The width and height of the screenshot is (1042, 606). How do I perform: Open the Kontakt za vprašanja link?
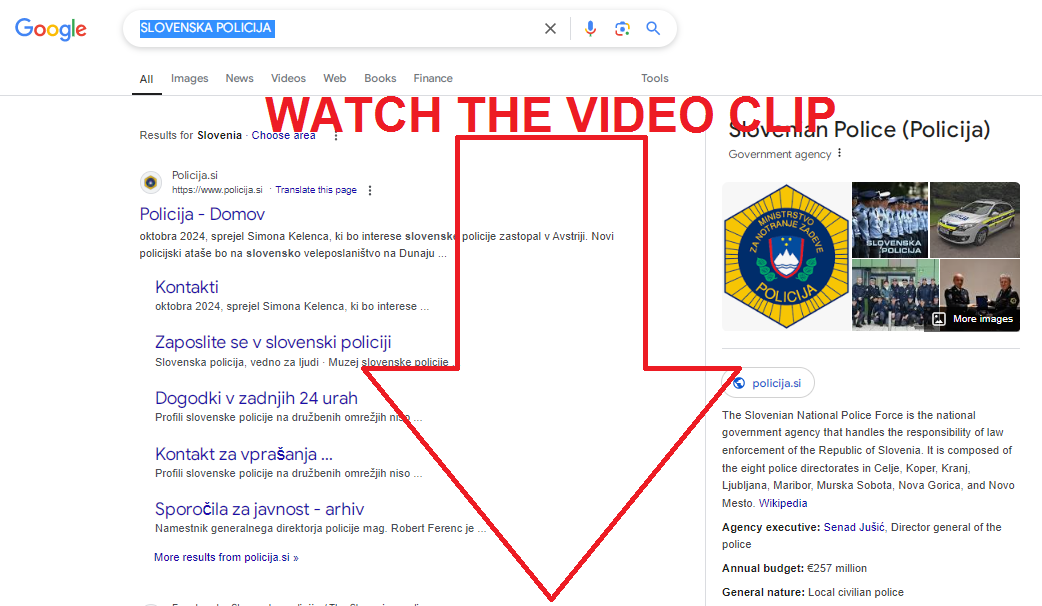pyautogui.click(x=243, y=454)
